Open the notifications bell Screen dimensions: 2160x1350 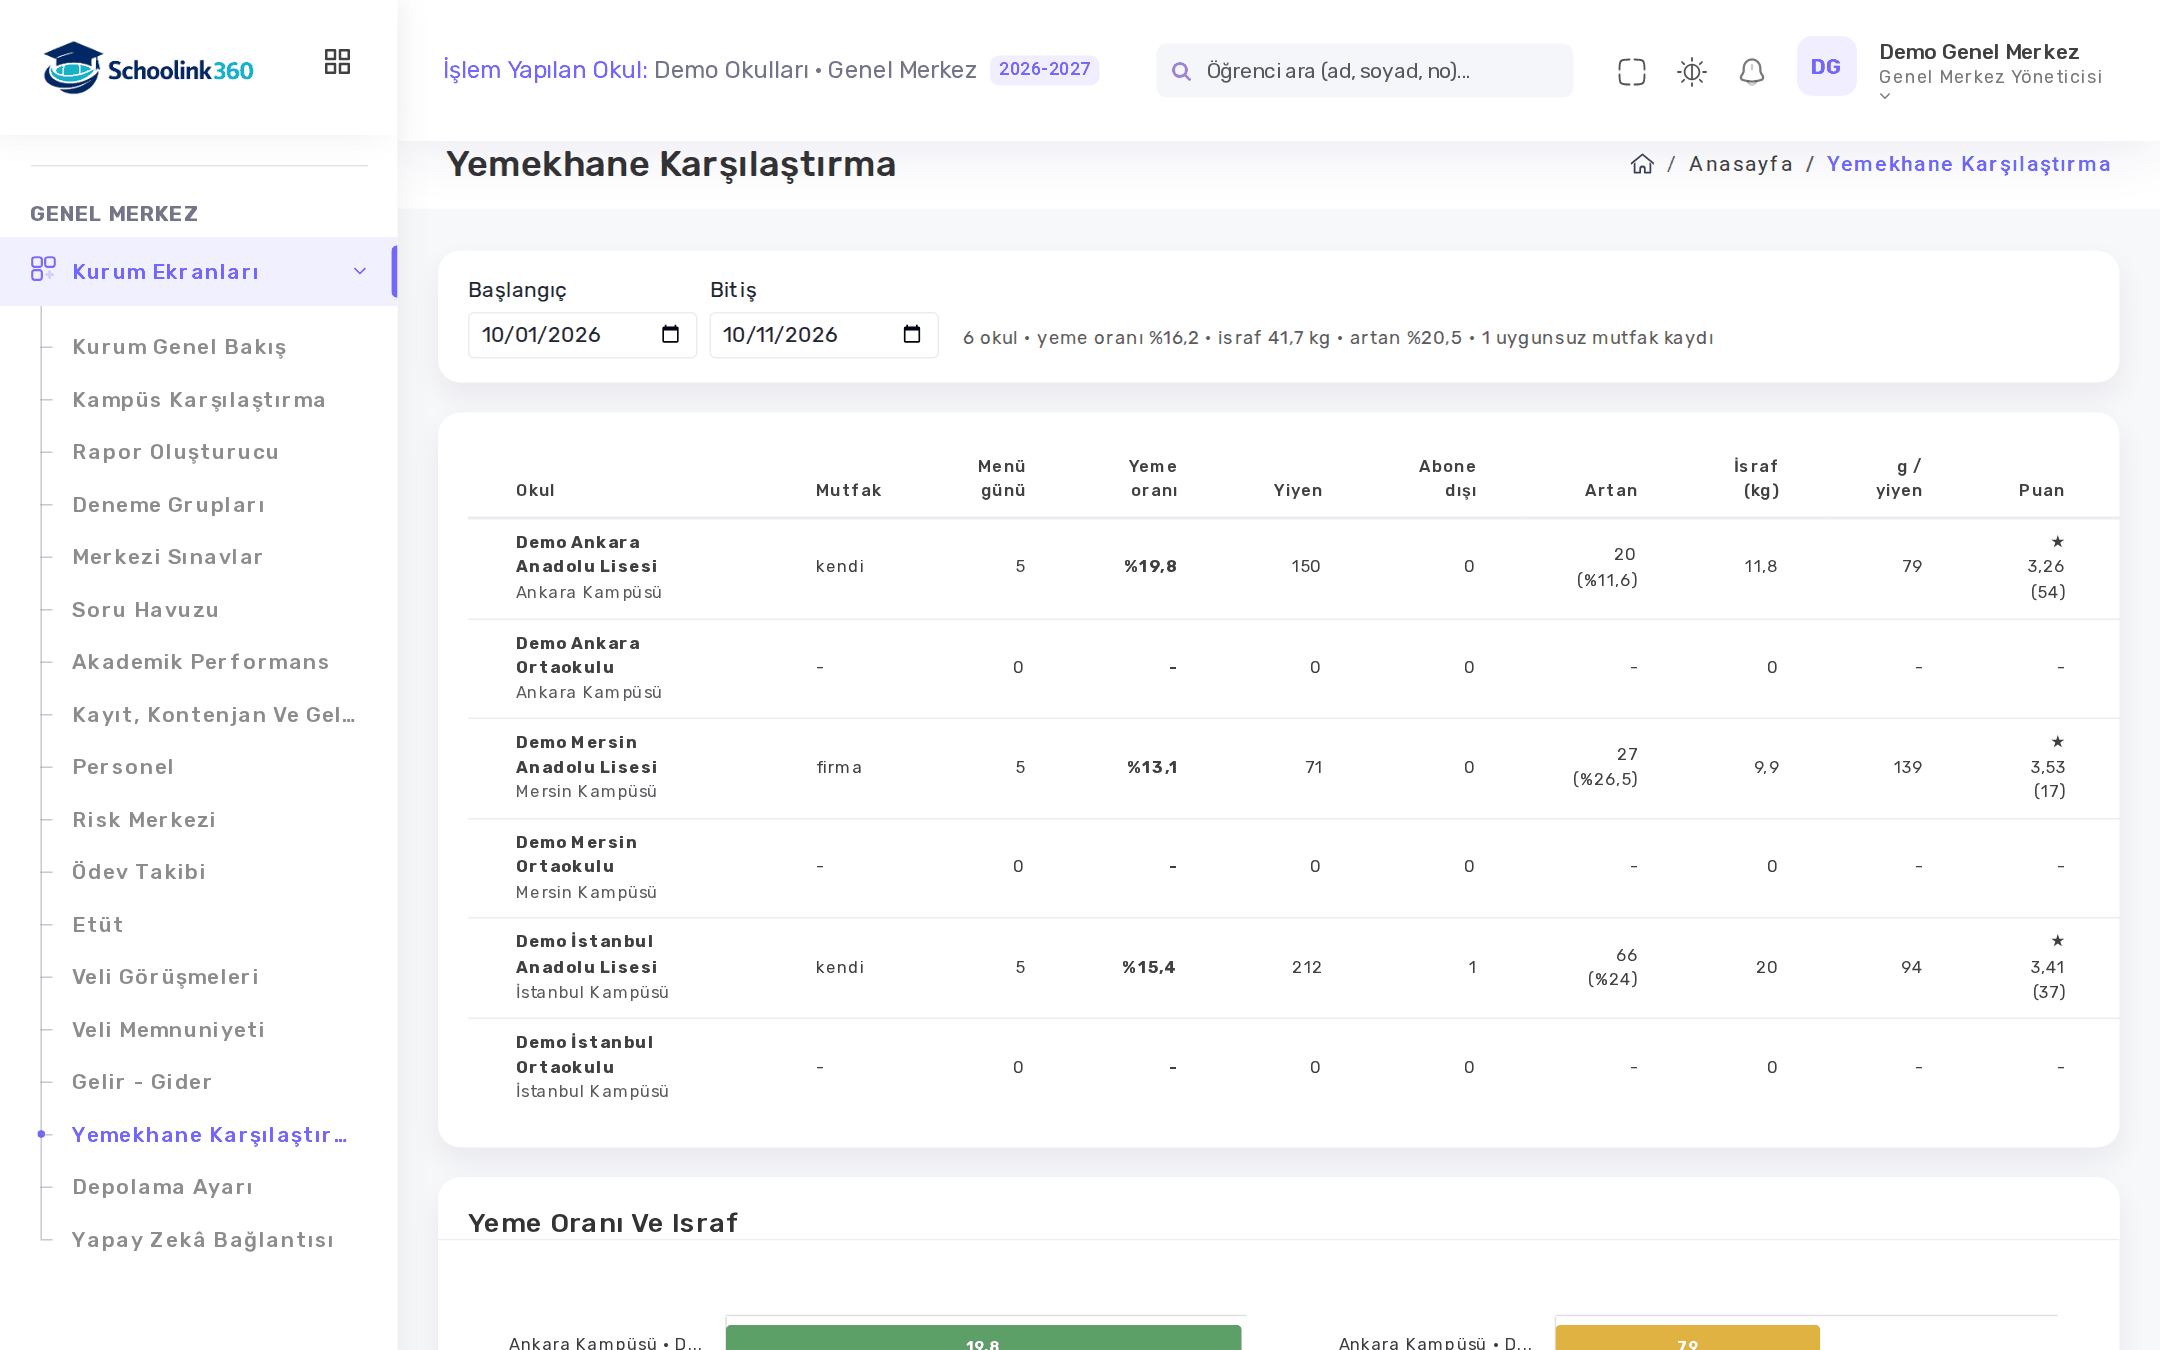coord(1751,71)
